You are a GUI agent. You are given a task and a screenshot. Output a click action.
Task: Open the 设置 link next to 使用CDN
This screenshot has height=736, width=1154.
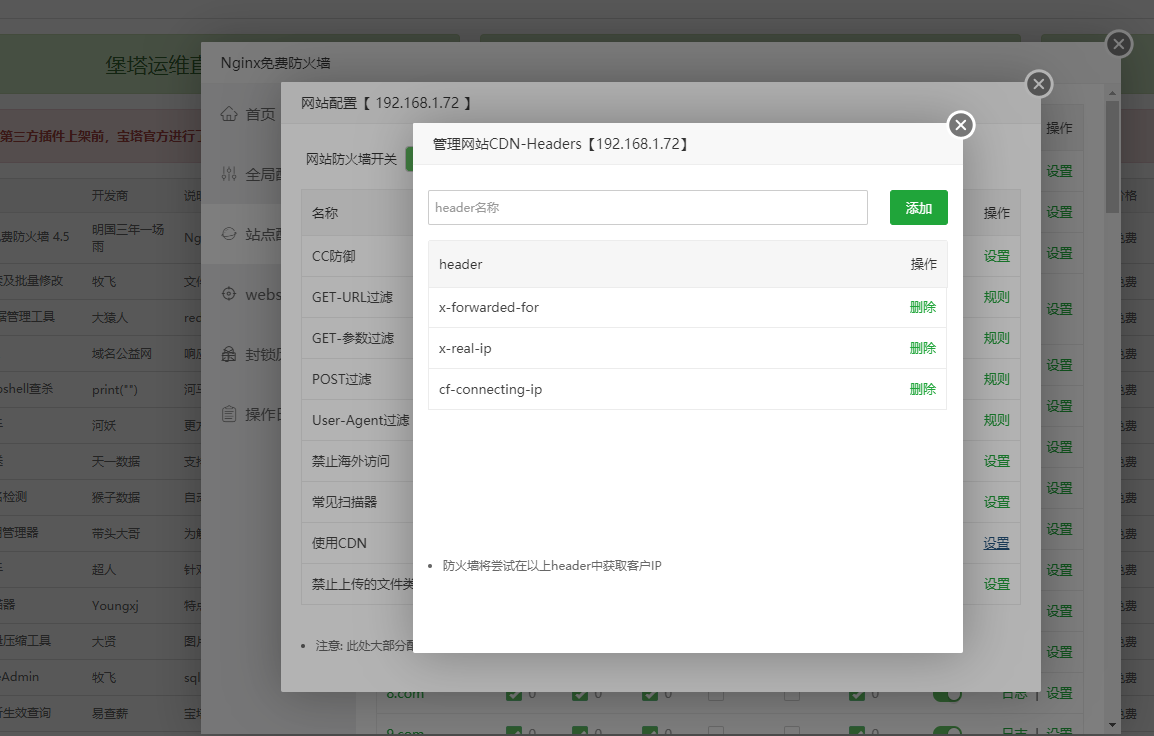point(996,542)
